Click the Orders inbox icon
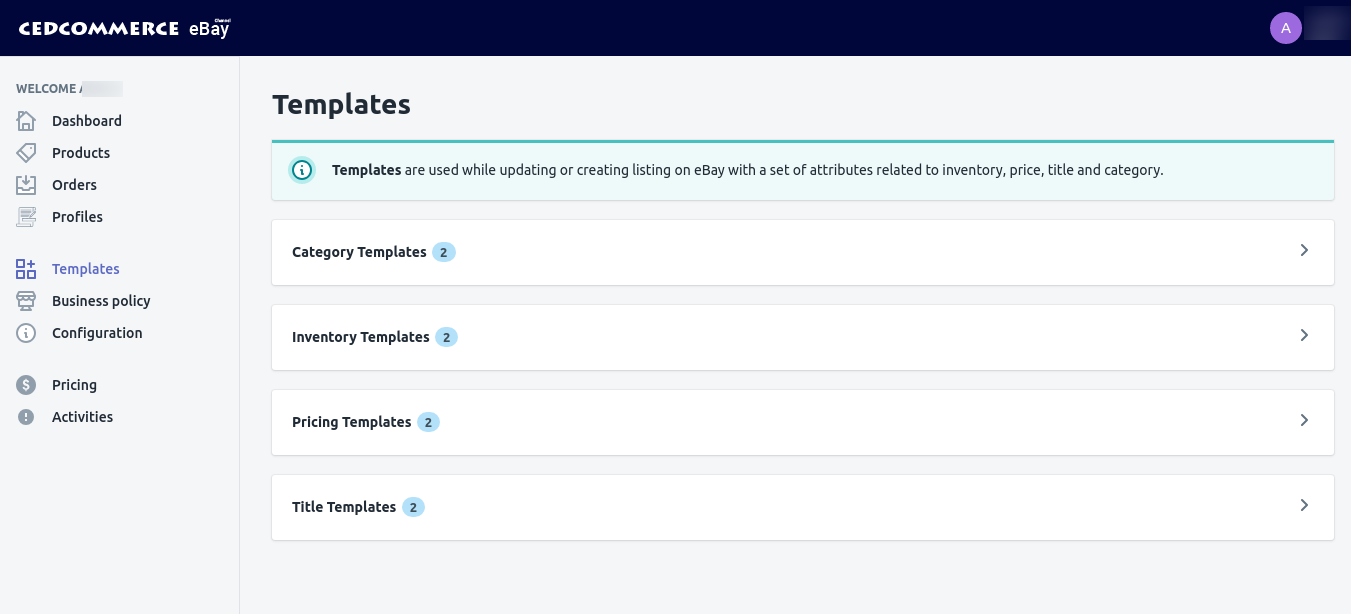Image resolution: width=1351 pixels, height=614 pixels. click(x=26, y=185)
